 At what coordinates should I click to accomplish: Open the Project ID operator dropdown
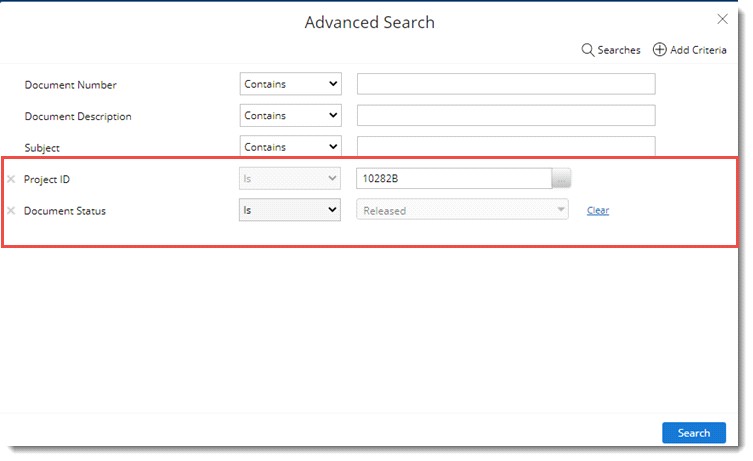(x=290, y=179)
